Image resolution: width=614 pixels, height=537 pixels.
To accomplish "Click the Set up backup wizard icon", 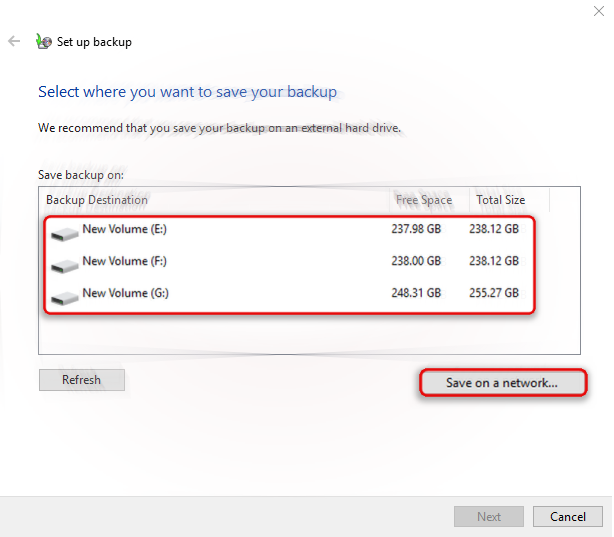I will tap(43, 42).
